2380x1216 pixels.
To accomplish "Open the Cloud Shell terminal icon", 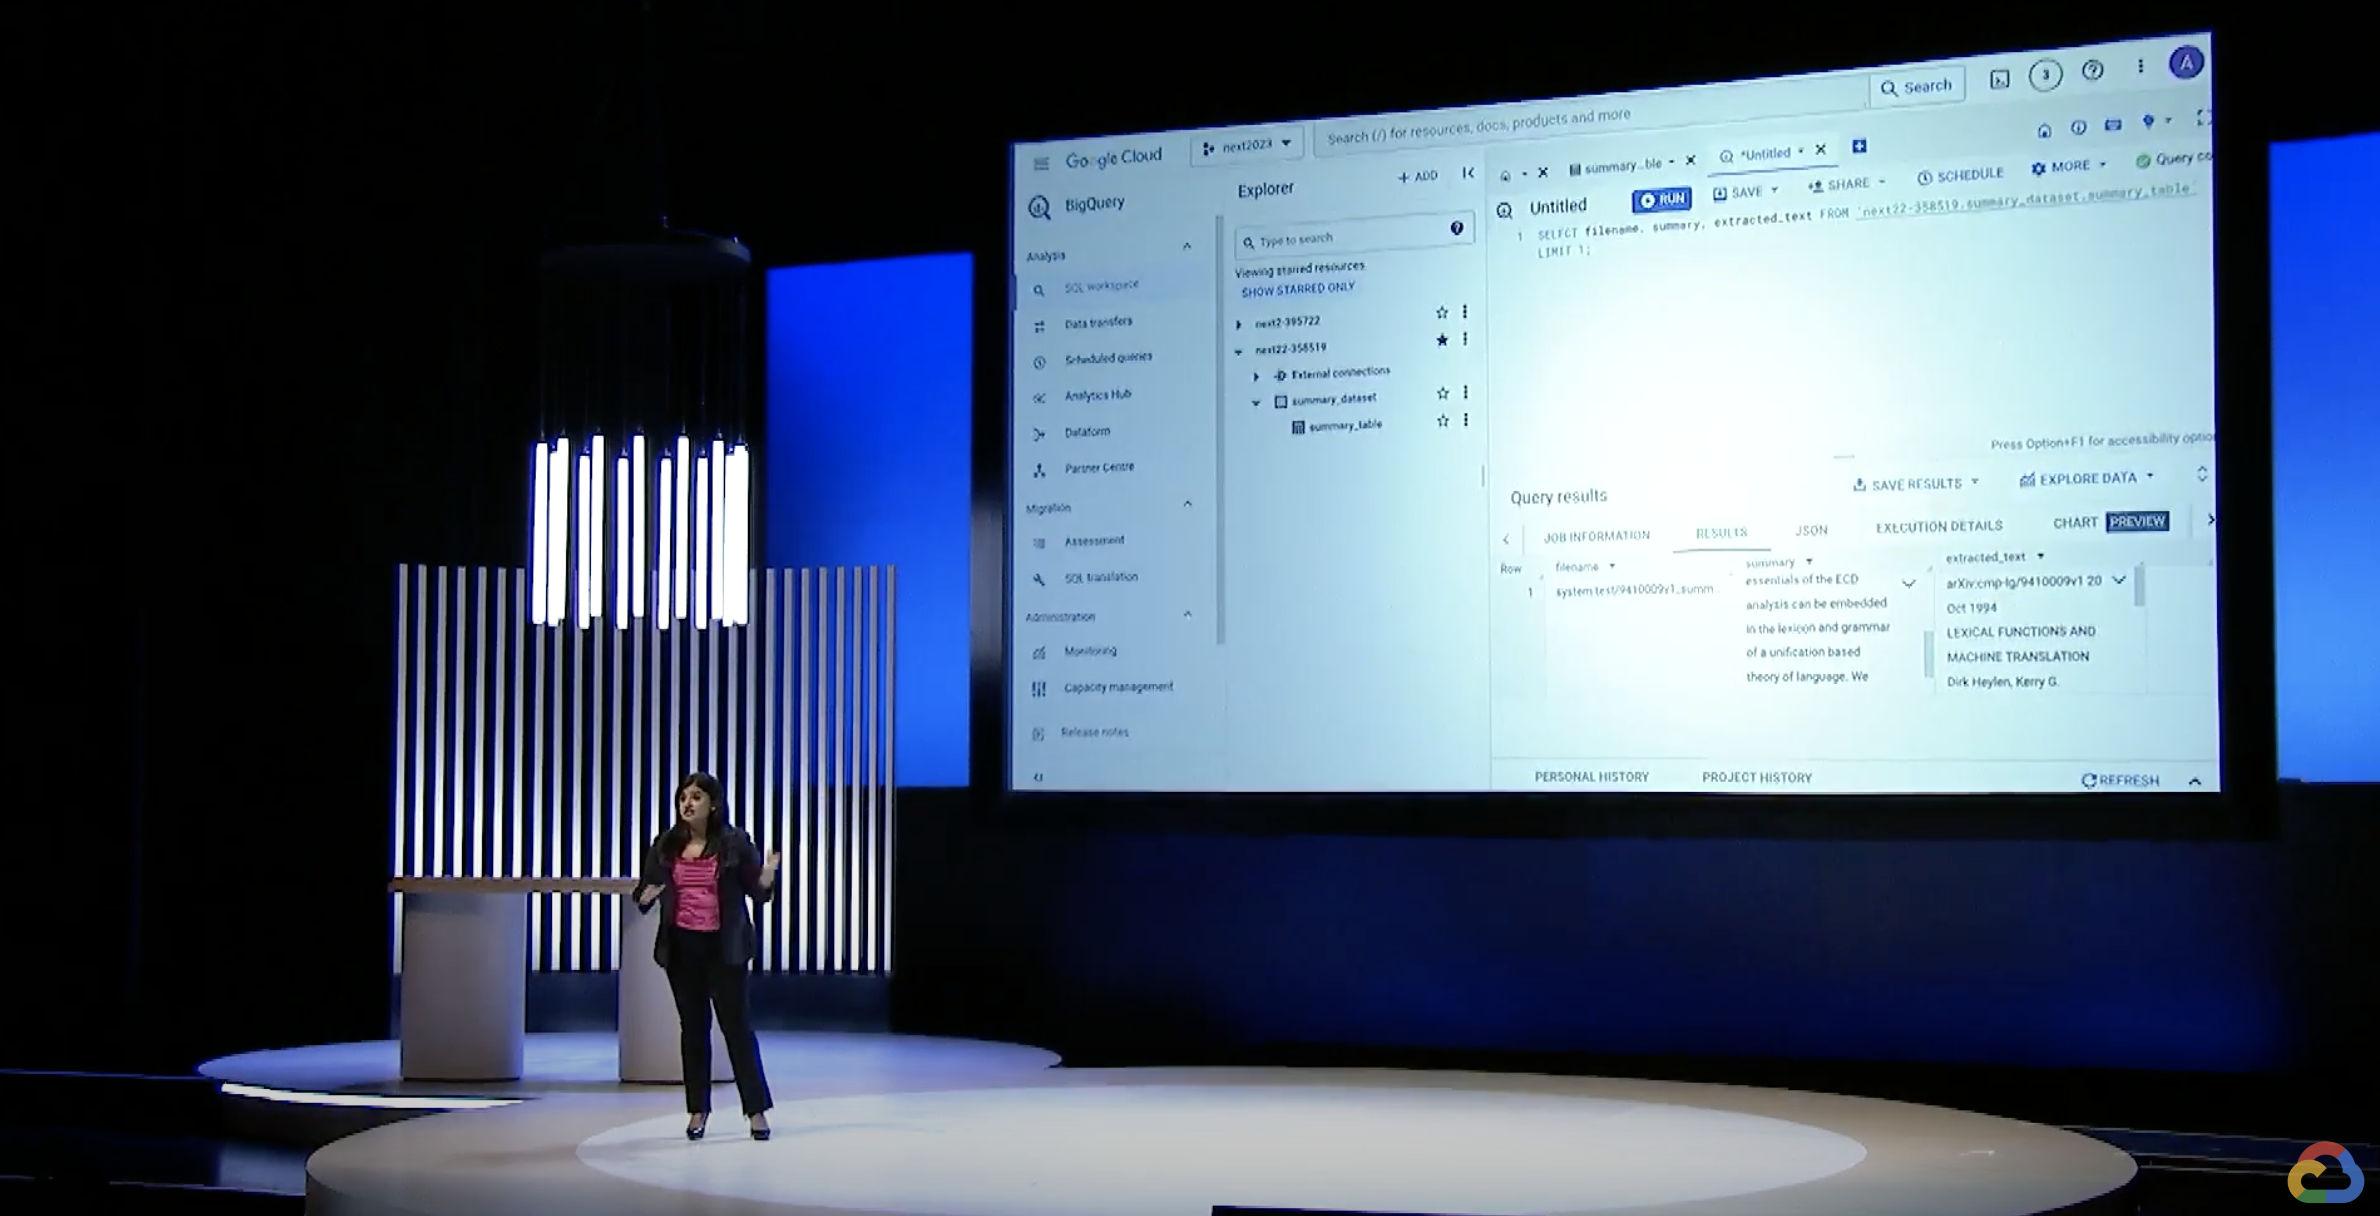I will tap(1999, 80).
